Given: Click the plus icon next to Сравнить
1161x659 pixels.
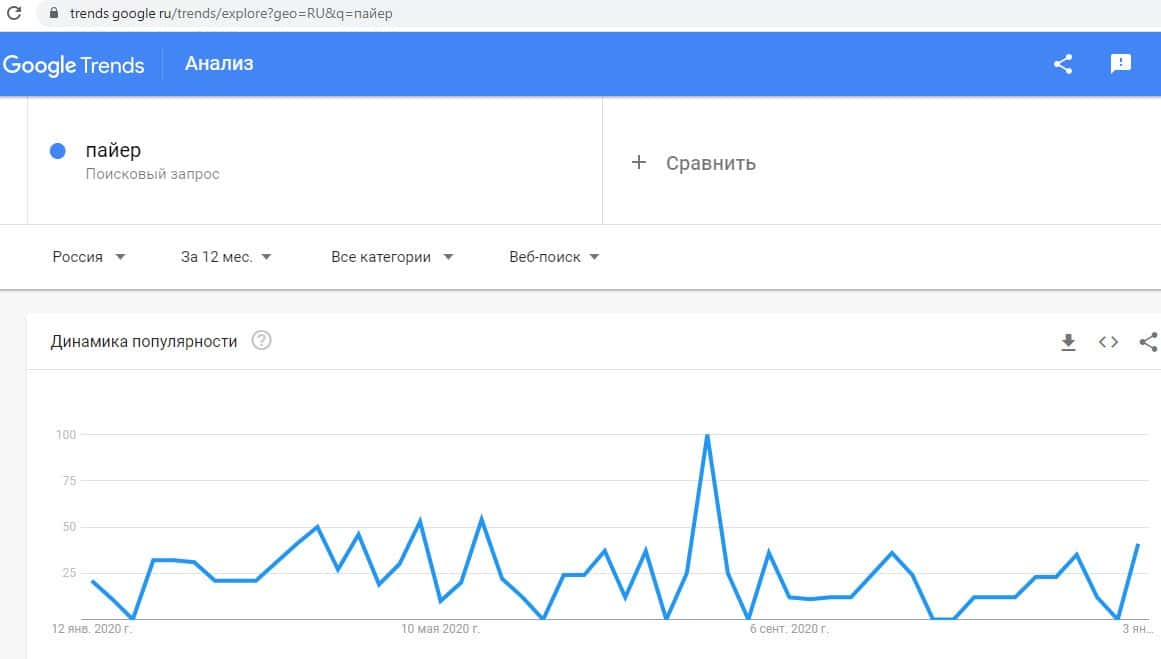Looking at the screenshot, I should 640,162.
